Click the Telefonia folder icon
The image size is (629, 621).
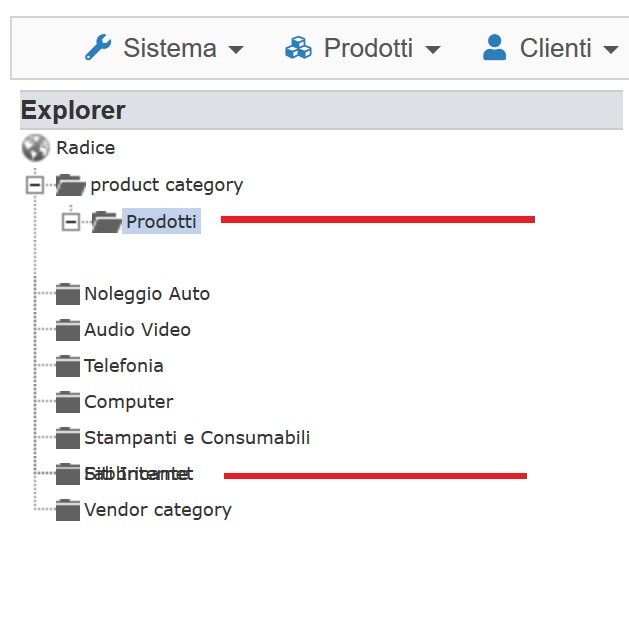(x=68, y=366)
